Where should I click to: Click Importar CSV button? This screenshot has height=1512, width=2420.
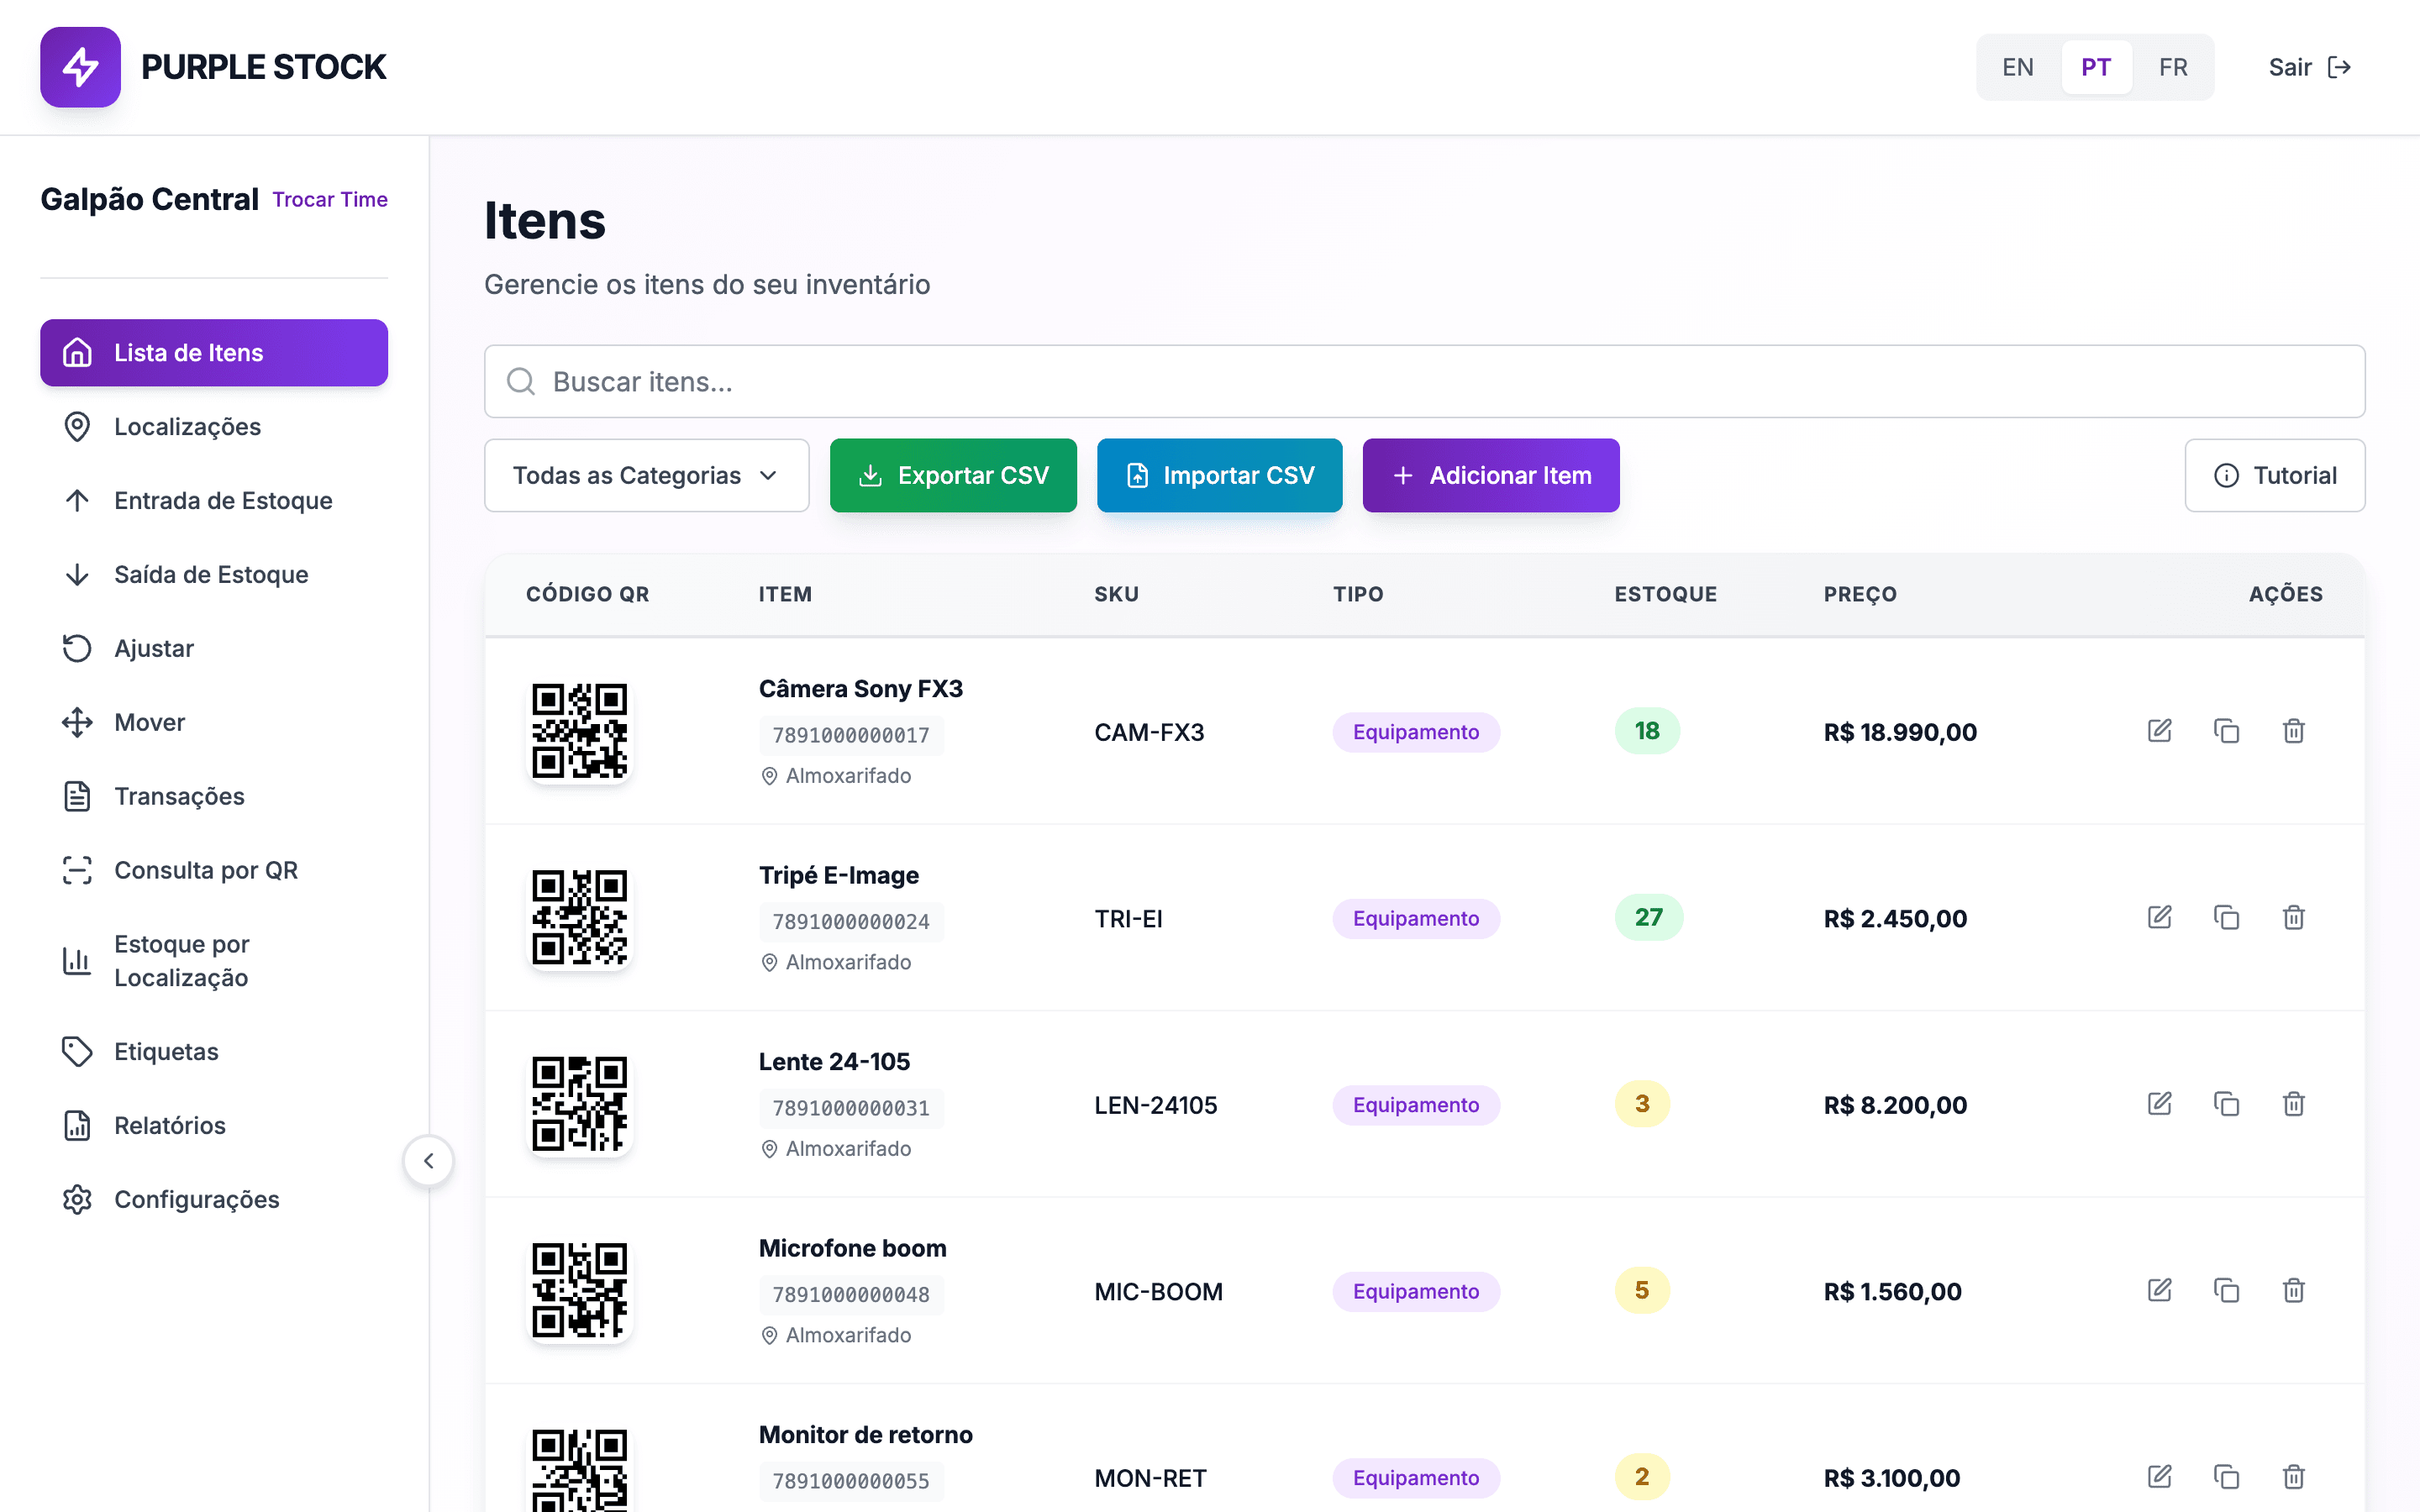(1219, 475)
